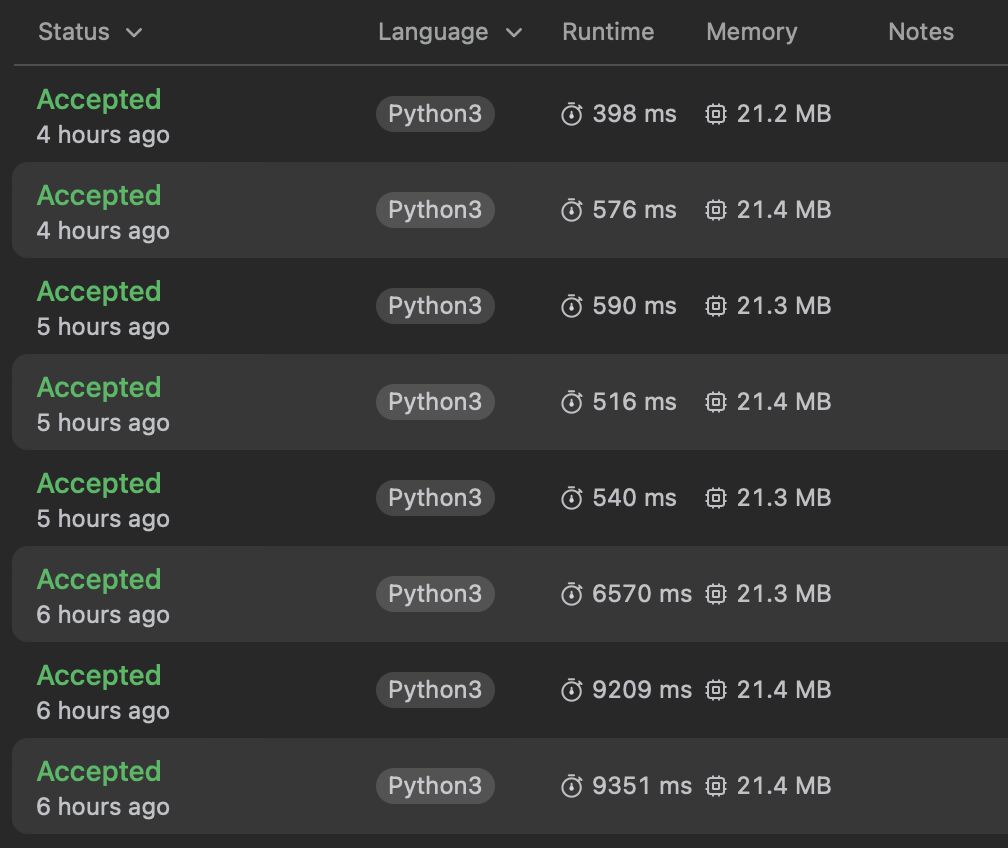Click the Runtime column header
Screen dimensions: 1008x848
(608, 32)
